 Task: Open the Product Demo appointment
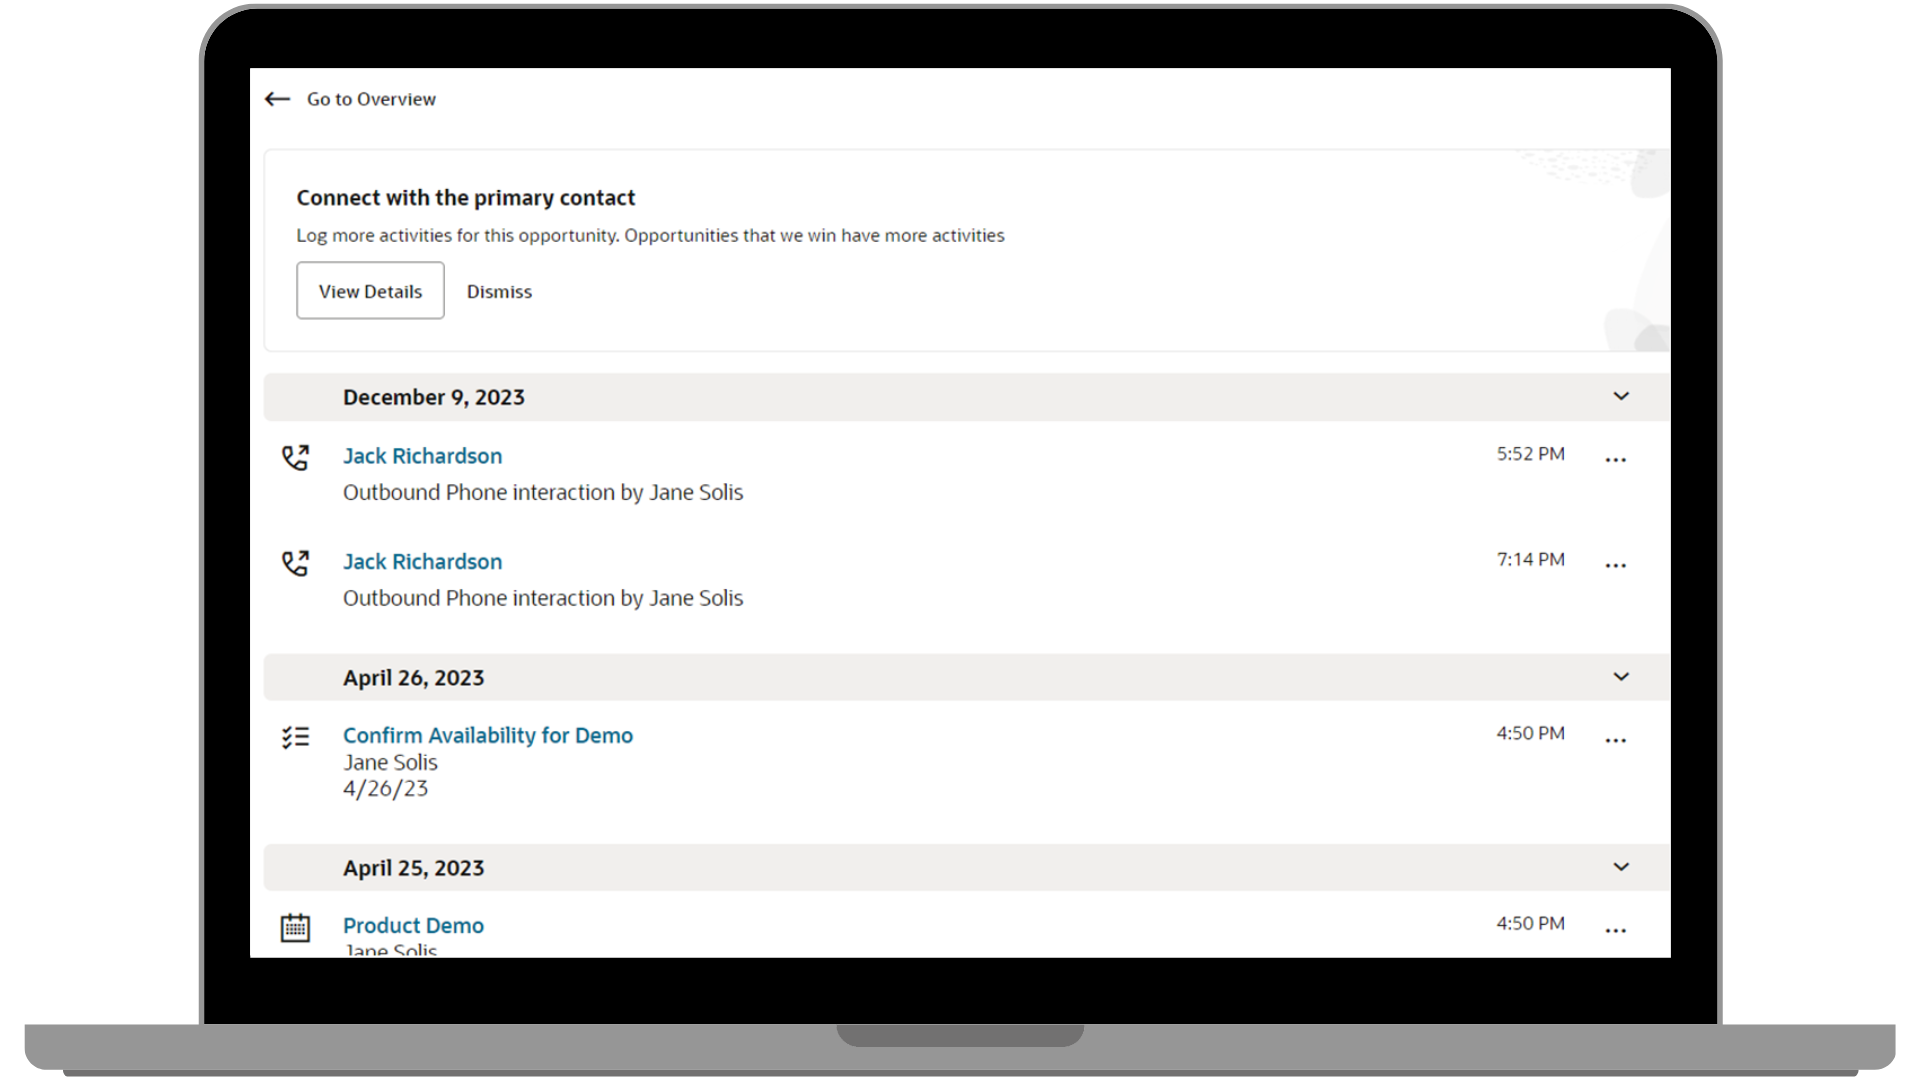coord(413,926)
